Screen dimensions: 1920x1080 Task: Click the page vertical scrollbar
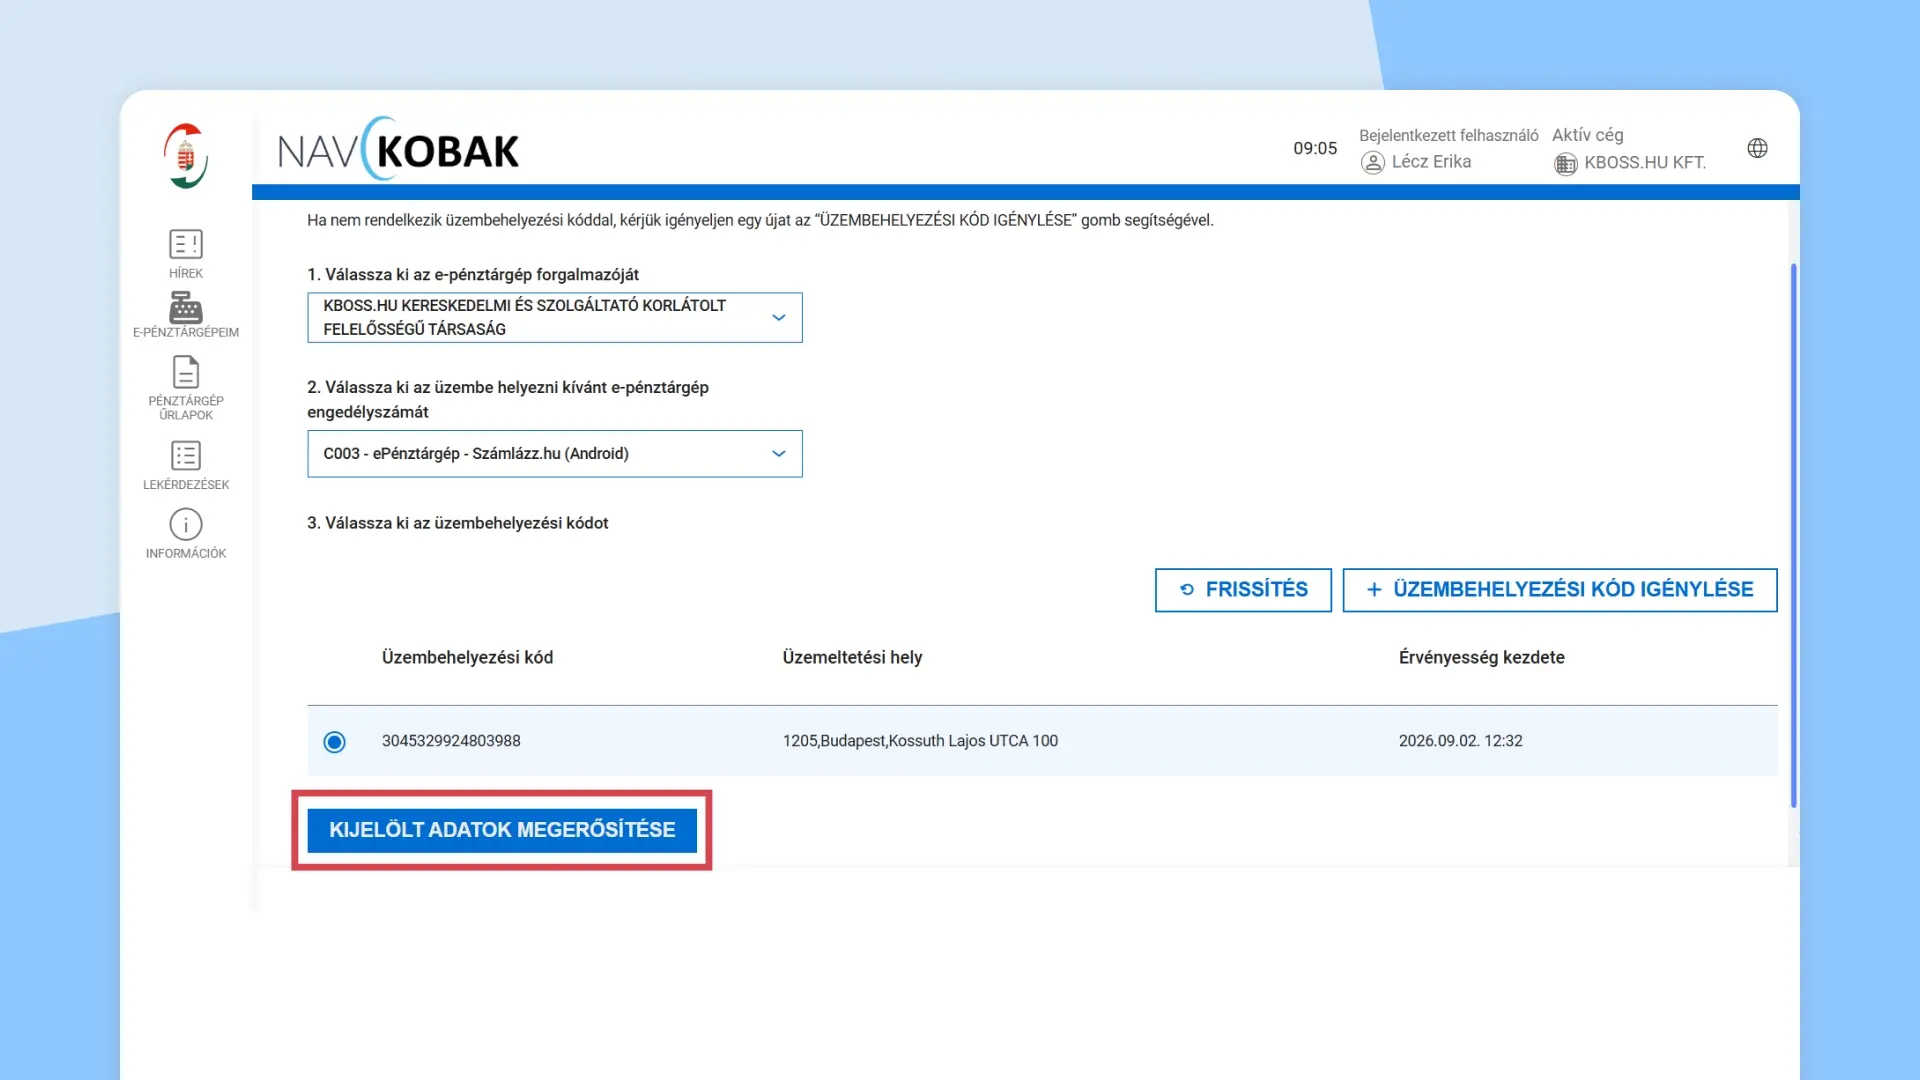point(1793,535)
